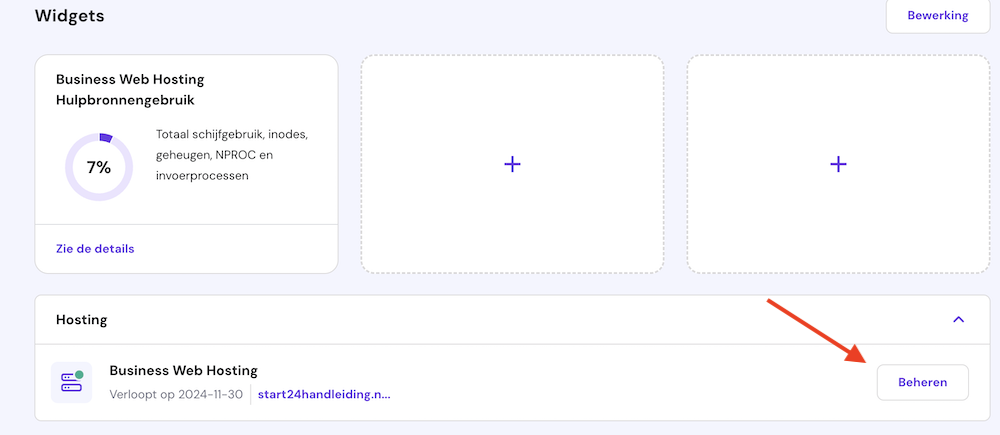Screen dimensions: 1000x435
Task: Click the Verloopt op 2024-11-30 expiry text
Action: pyautogui.click(x=176, y=394)
